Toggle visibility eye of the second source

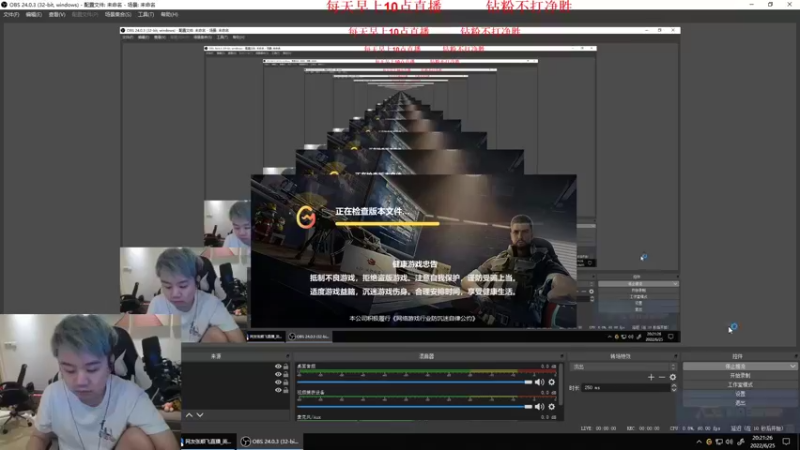(x=278, y=374)
